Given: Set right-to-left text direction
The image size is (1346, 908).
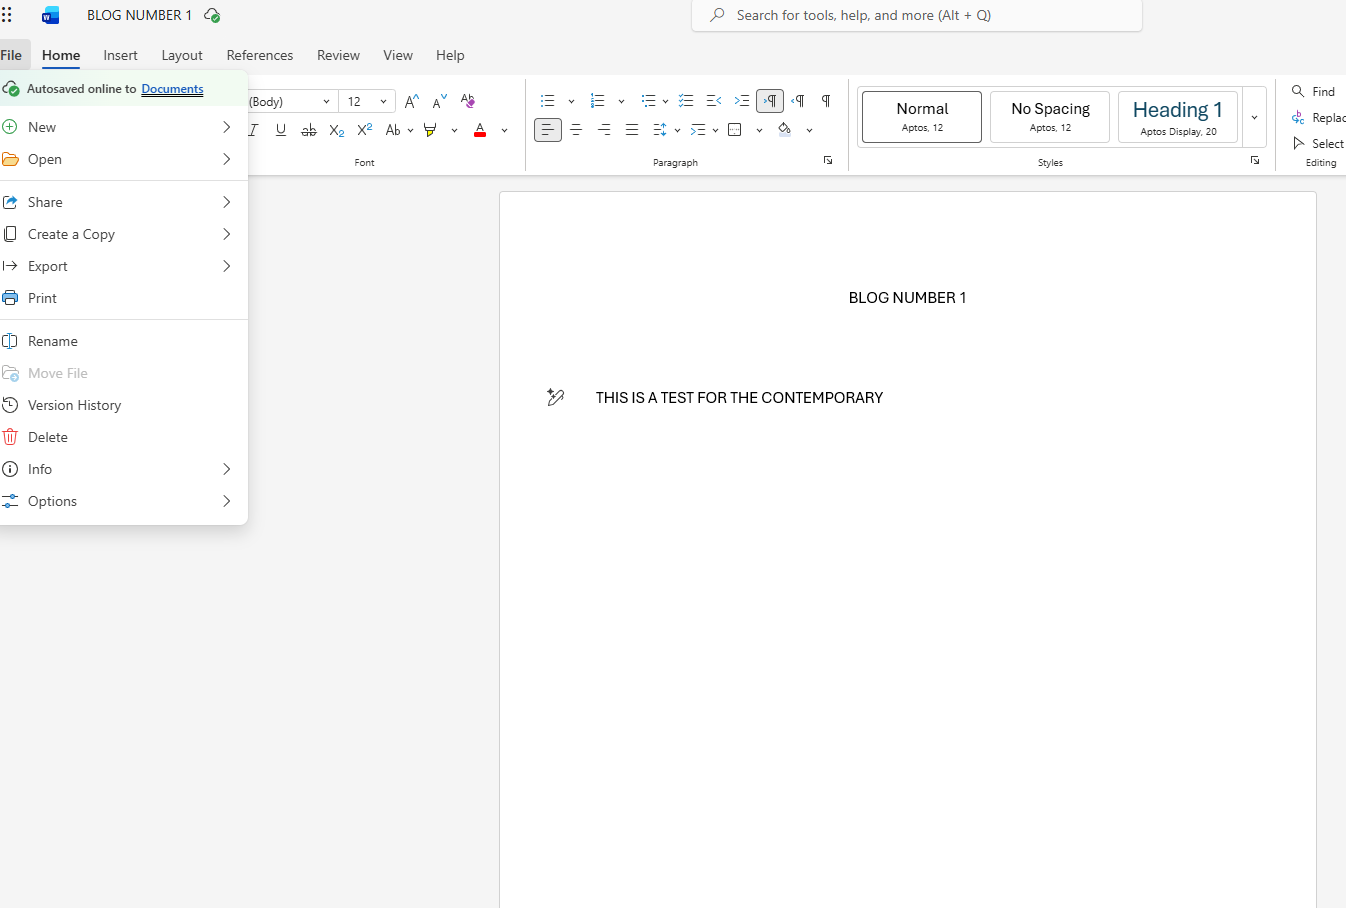Looking at the screenshot, I should click(798, 101).
